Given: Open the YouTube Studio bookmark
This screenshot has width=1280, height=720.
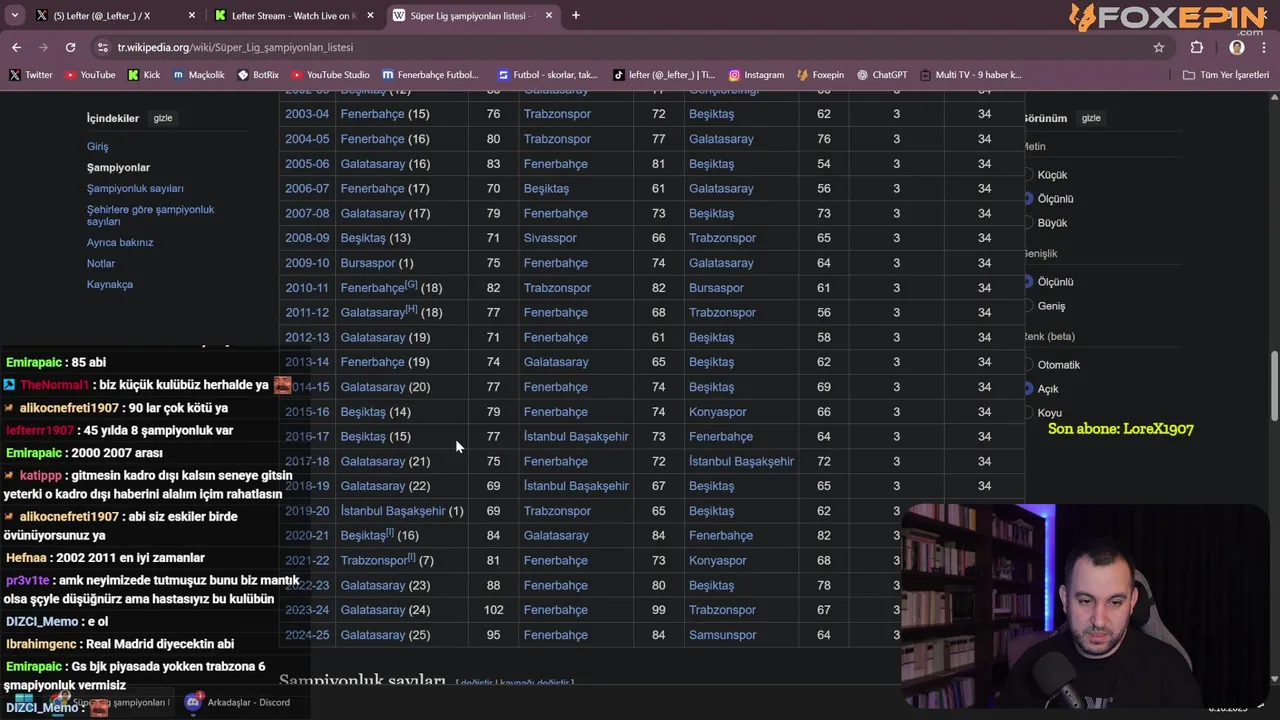Looking at the screenshot, I should [331, 75].
